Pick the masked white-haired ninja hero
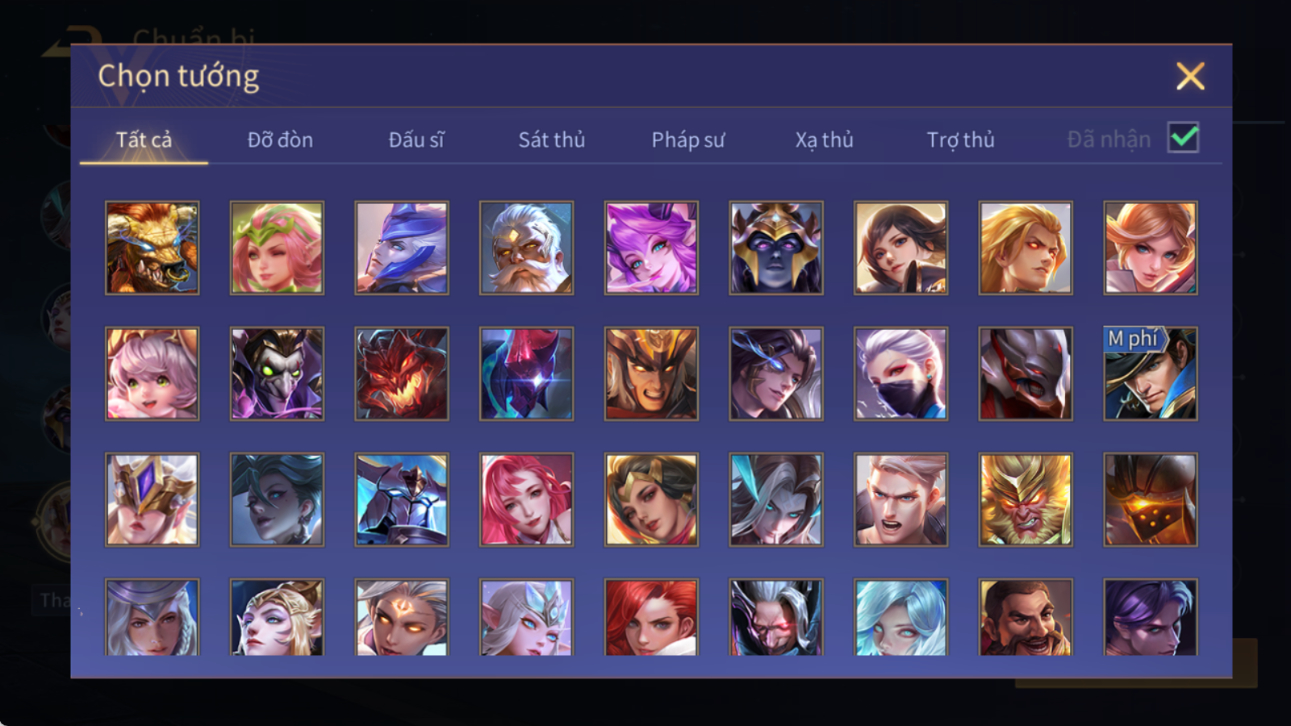Screen dimensions: 1291x726 pos(900,374)
